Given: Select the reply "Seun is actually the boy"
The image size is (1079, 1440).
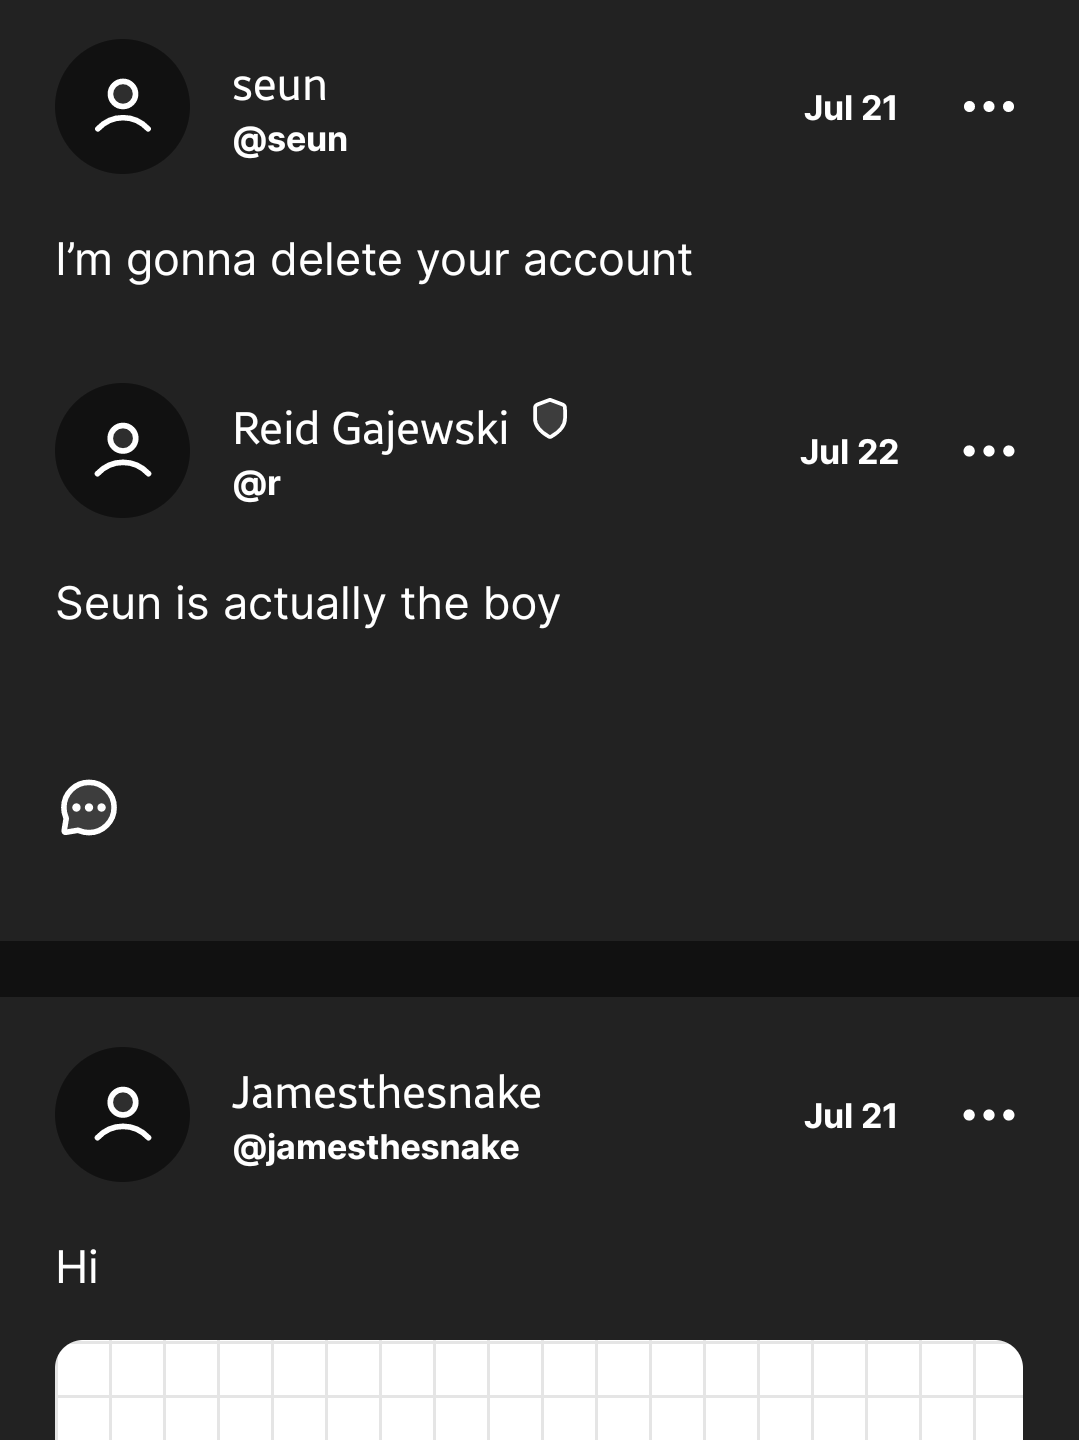Looking at the screenshot, I should (308, 604).
